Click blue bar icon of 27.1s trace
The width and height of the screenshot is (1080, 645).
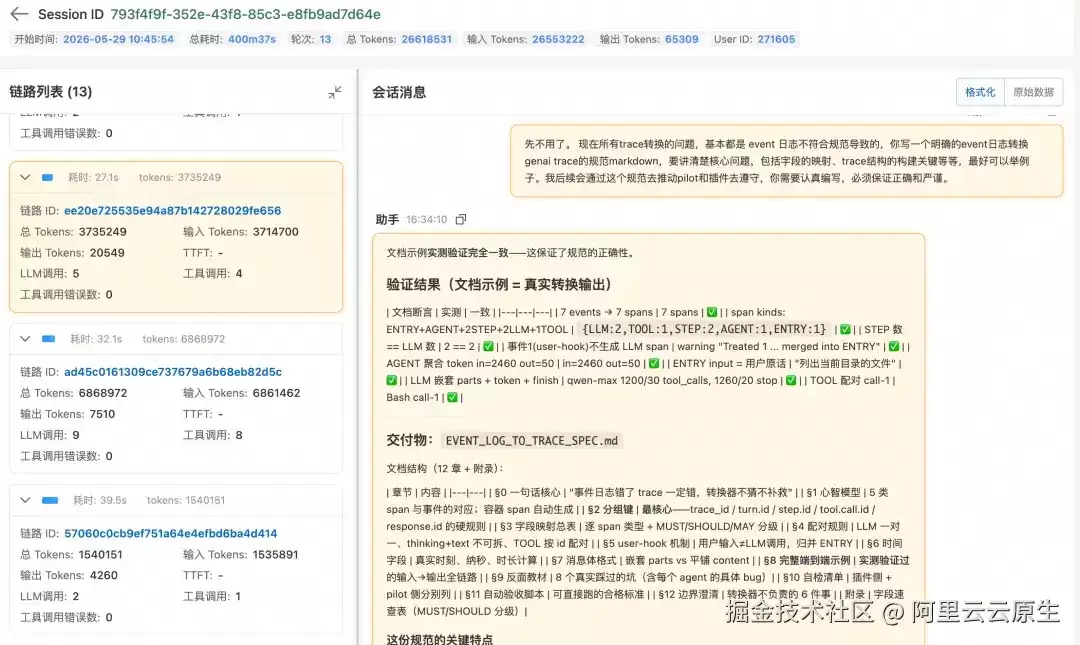[x=48, y=178]
